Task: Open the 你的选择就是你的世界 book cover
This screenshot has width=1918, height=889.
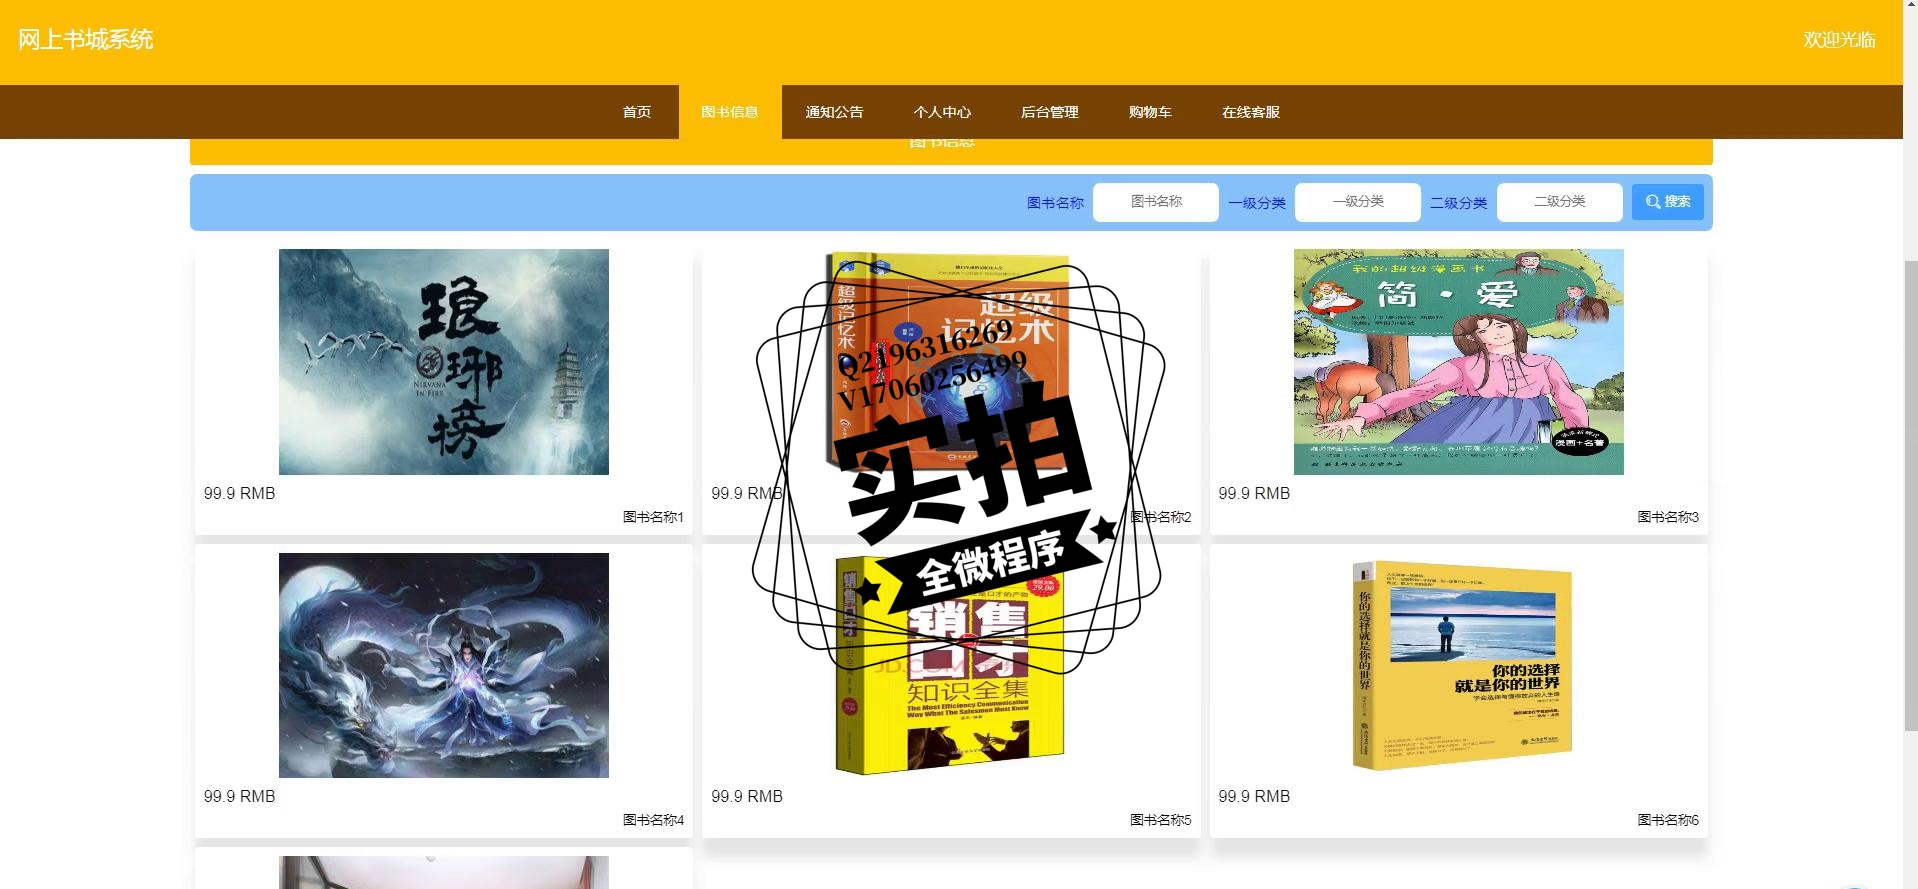Action: 1462,665
